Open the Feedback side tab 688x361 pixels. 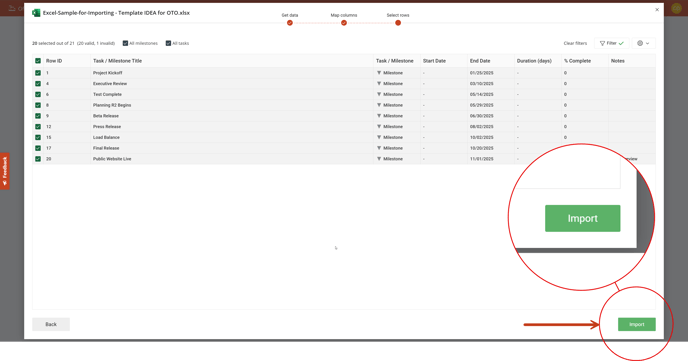[x=5, y=171]
